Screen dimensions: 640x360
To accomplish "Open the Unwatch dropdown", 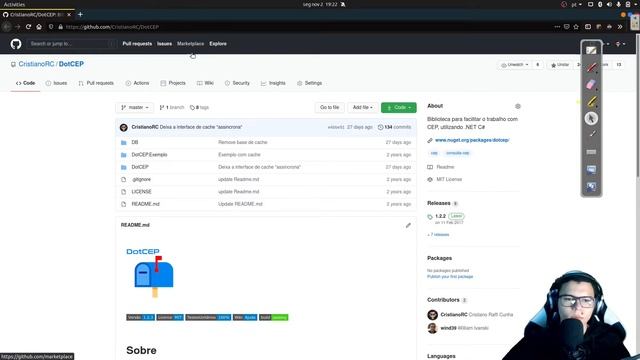I will click(x=515, y=65).
